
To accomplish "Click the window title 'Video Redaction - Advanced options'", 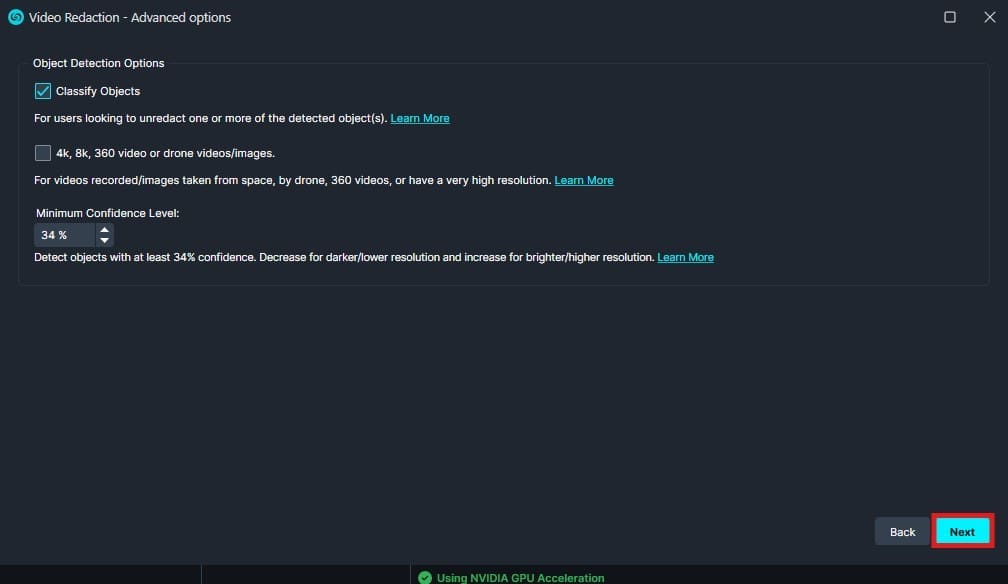I will point(130,17).
